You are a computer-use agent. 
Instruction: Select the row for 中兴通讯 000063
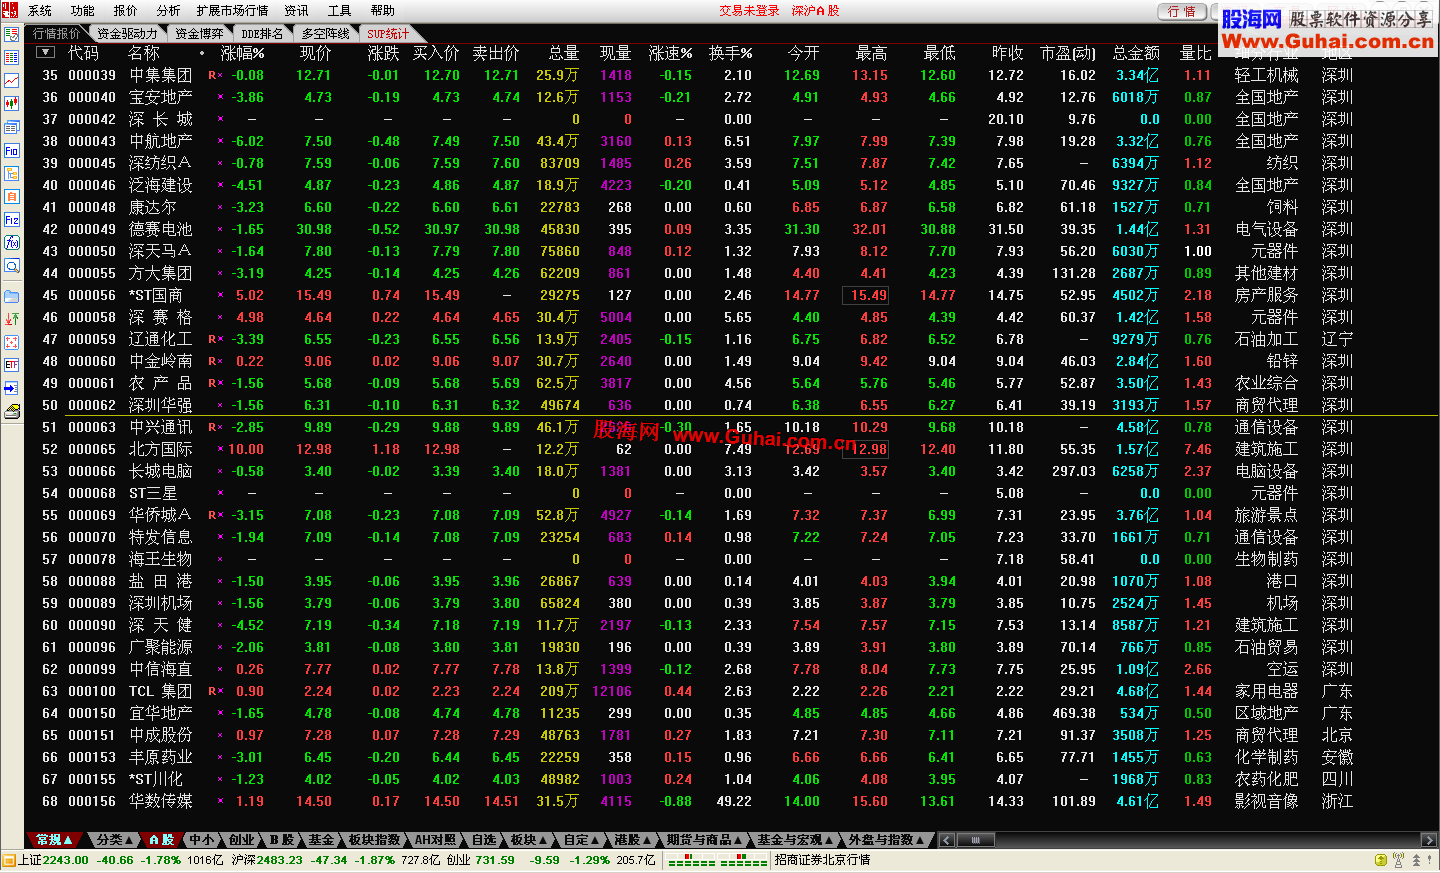(x=731, y=427)
